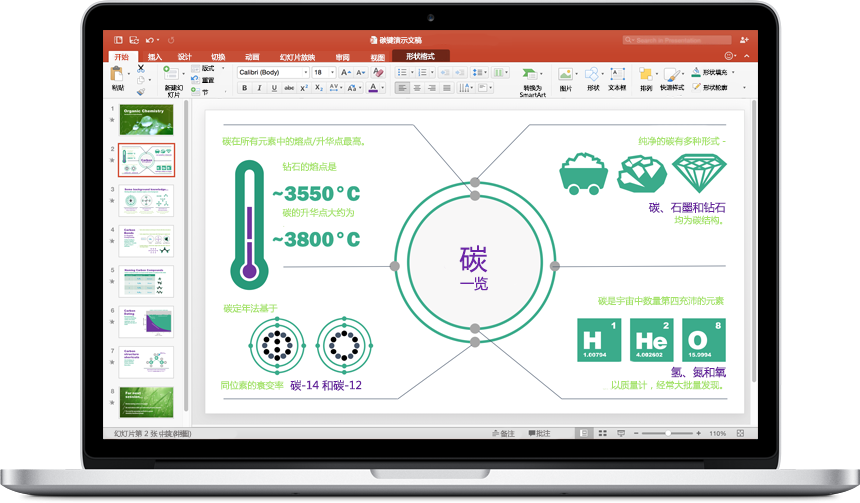Toggle italic formatting
The height and width of the screenshot is (503, 860).
pos(259,88)
